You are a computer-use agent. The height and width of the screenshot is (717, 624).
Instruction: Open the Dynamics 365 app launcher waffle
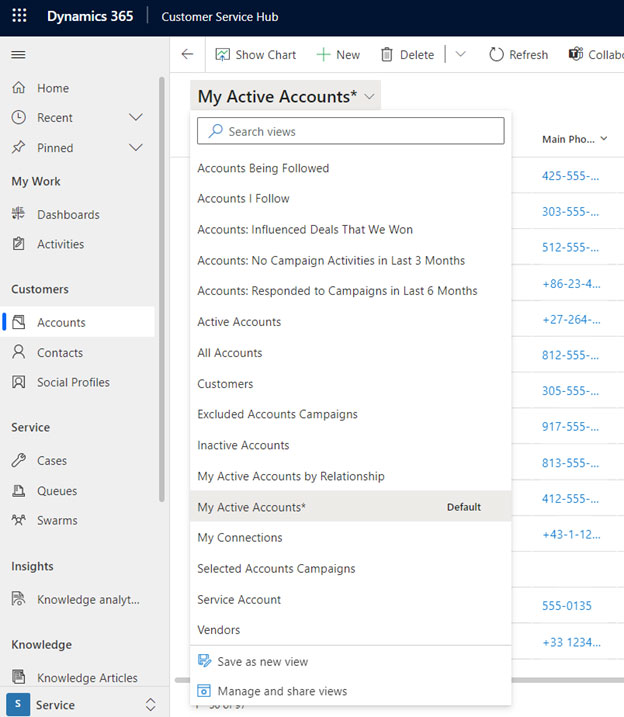[20, 17]
